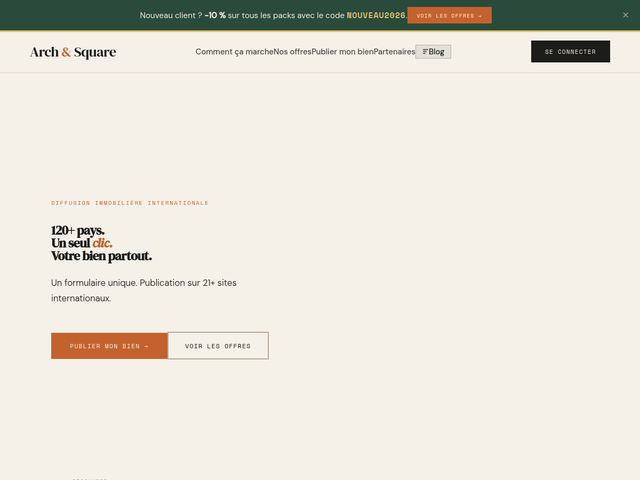Screen dimensions: 640x480
Task: Go to Publier mon bien nav link
Action: tap(342, 52)
